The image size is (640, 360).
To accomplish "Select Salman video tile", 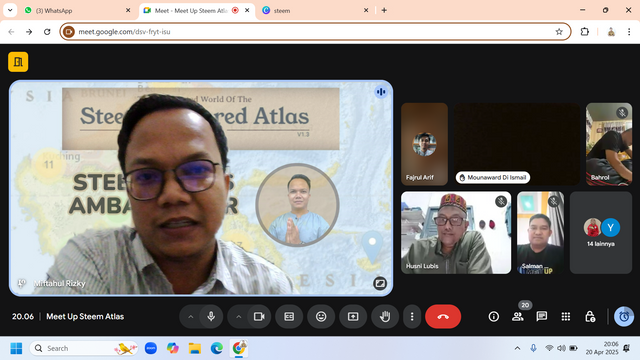I will point(540,233).
